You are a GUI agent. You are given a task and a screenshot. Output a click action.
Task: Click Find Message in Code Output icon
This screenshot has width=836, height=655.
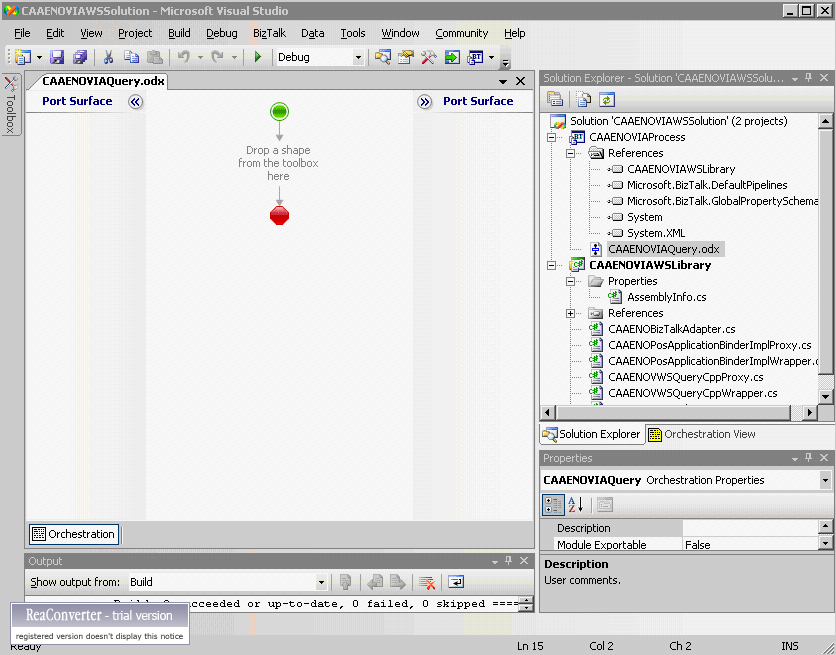(345, 582)
